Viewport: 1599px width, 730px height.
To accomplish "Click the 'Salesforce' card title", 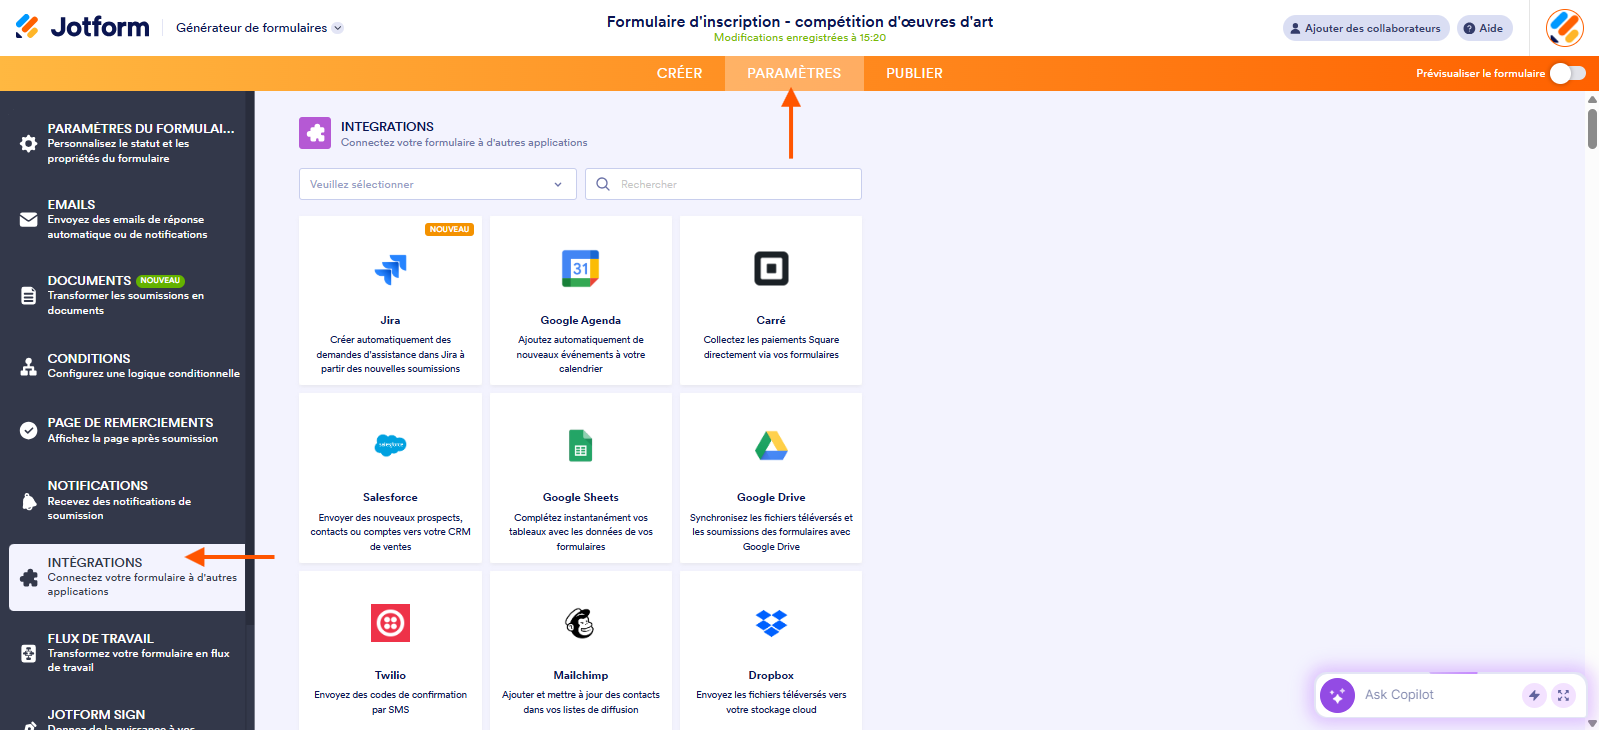I will point(390,497).
